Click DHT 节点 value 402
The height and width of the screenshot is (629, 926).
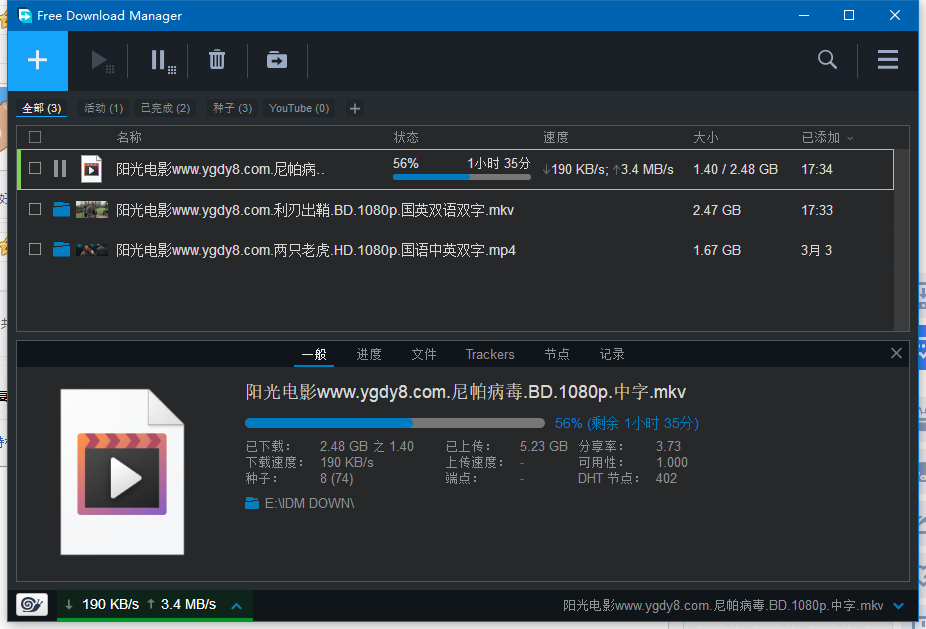click(666, 478)
